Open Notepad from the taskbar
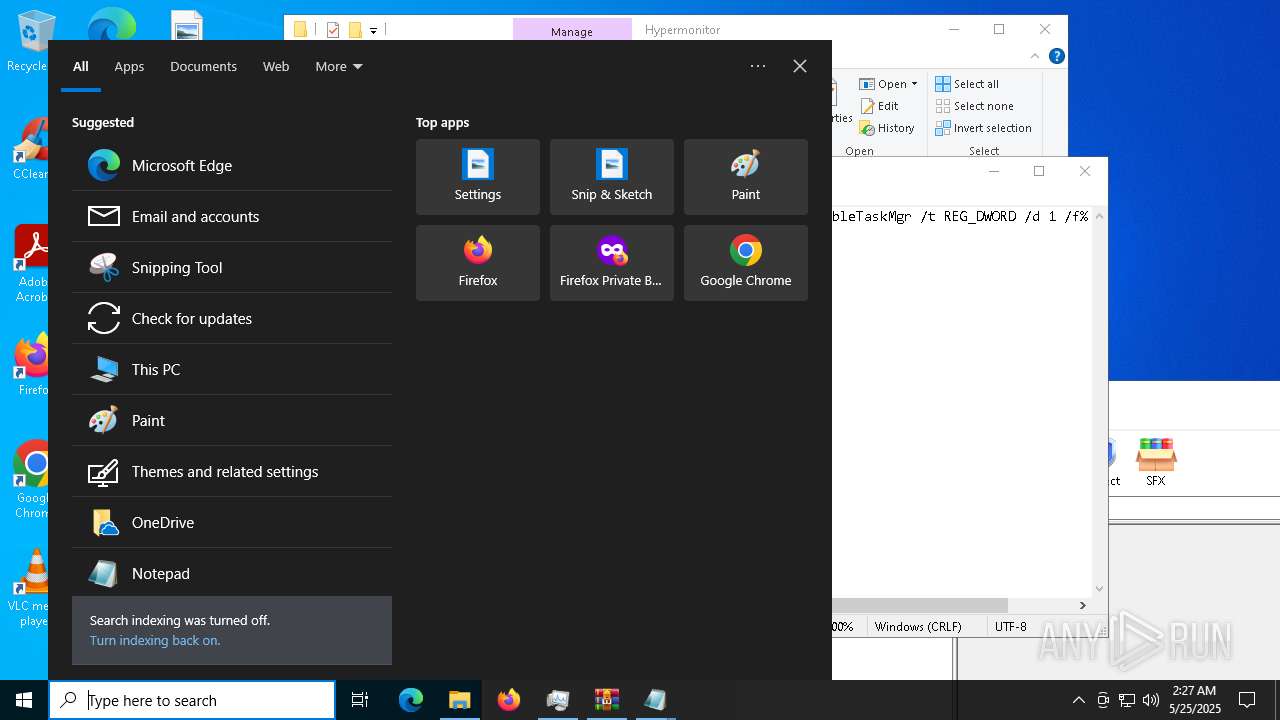 656,700
